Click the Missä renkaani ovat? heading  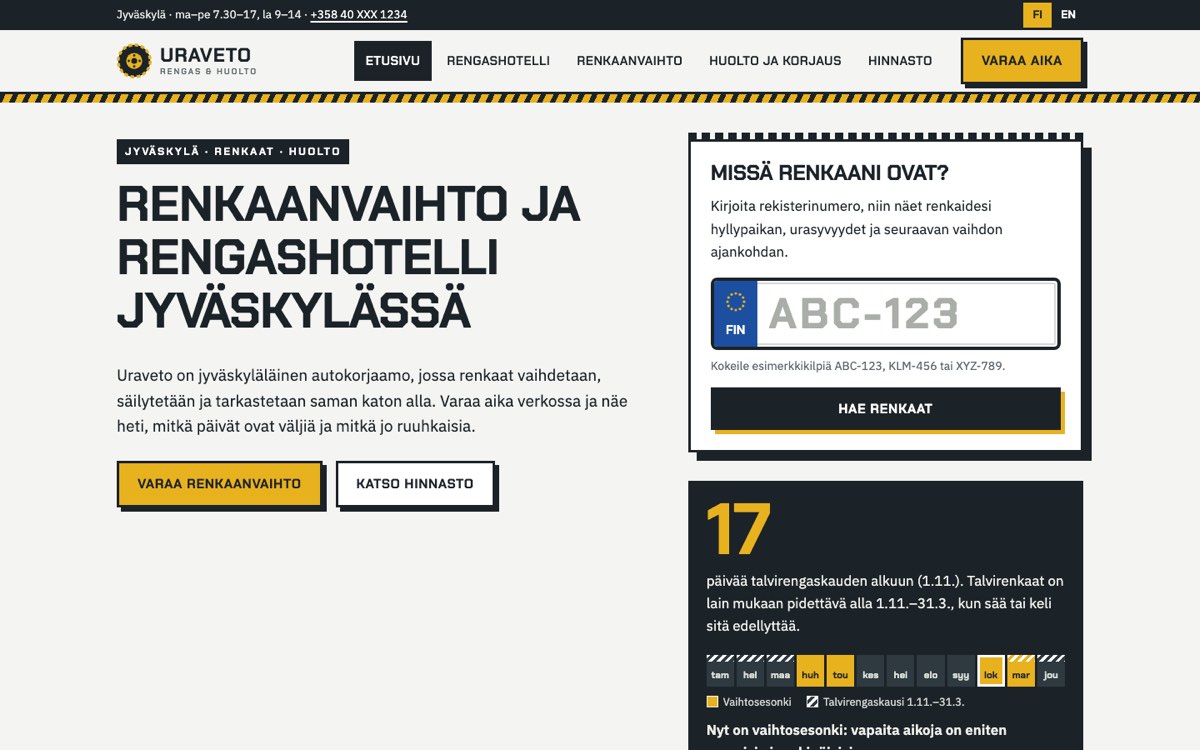coord(829,173)
